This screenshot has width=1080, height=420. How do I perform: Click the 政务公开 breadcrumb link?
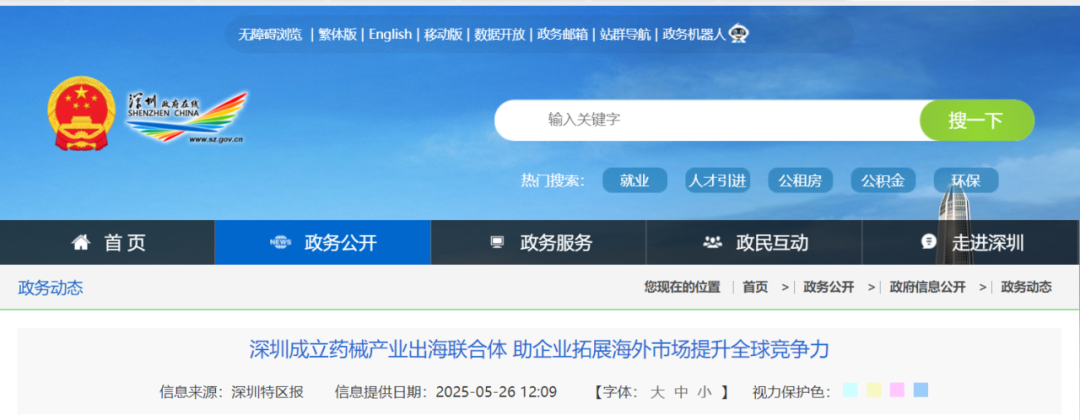coord(829,288)
